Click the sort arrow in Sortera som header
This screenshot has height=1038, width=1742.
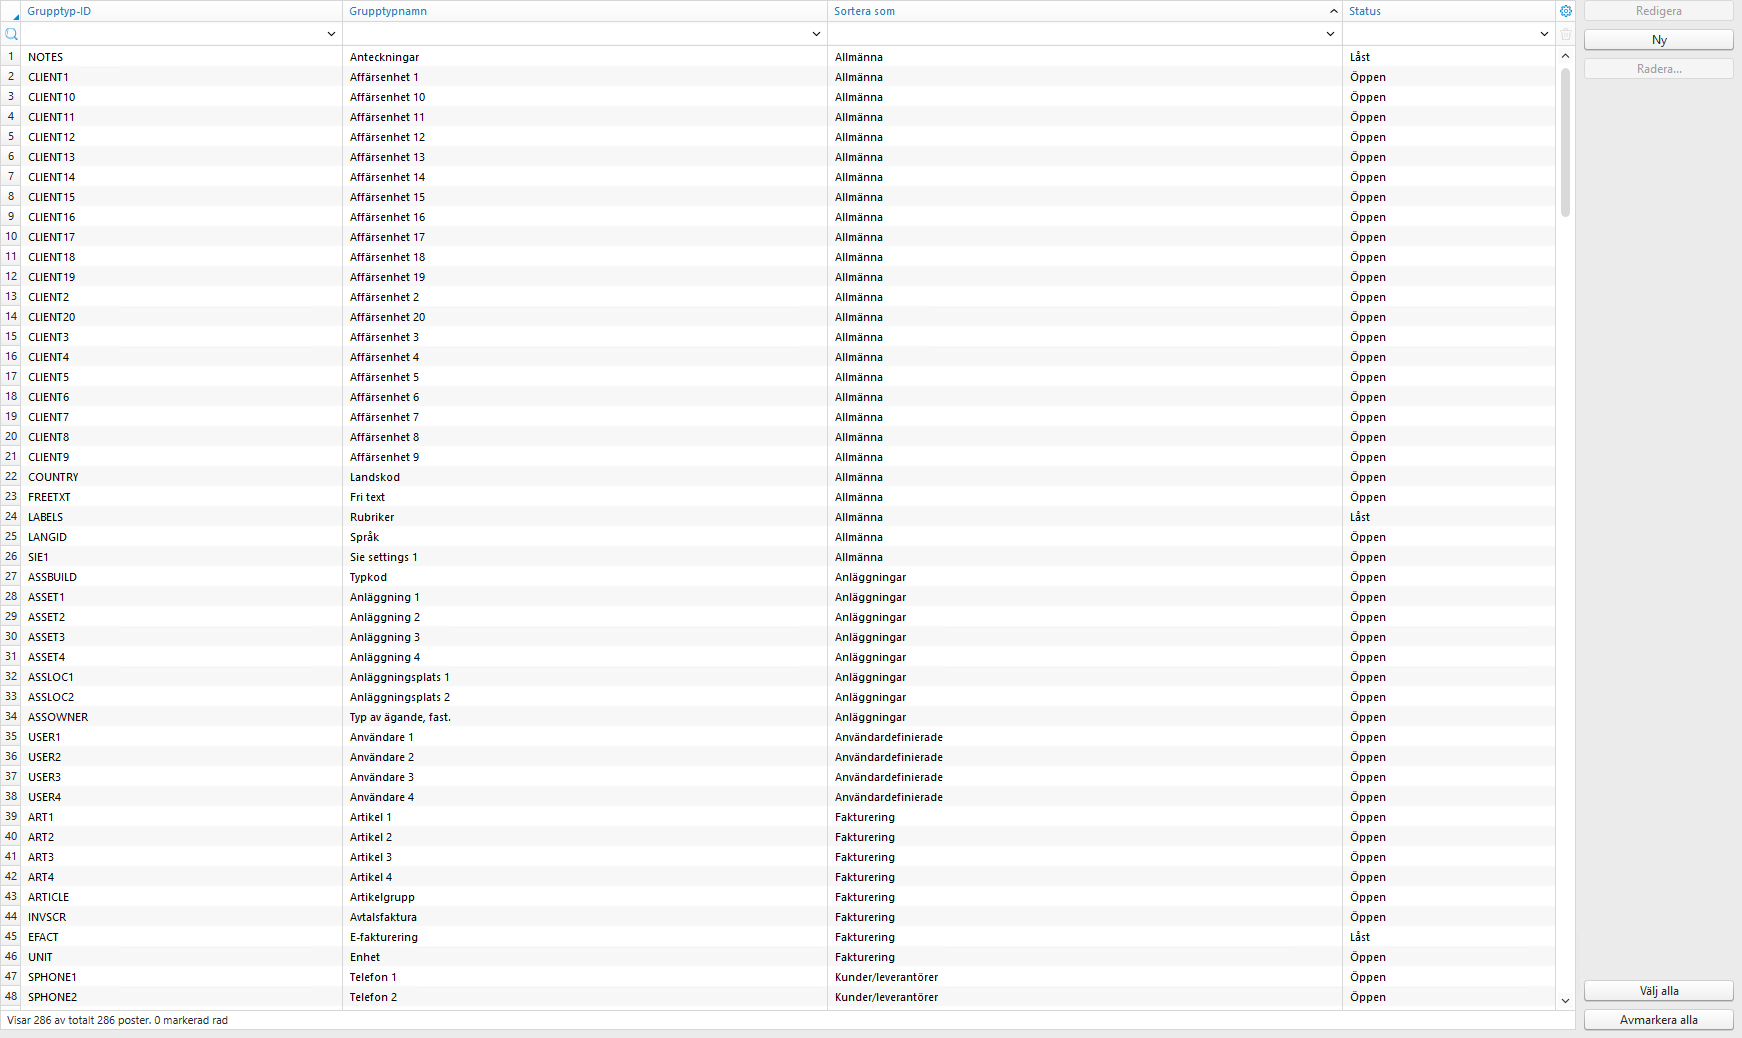pos(1333,11)
